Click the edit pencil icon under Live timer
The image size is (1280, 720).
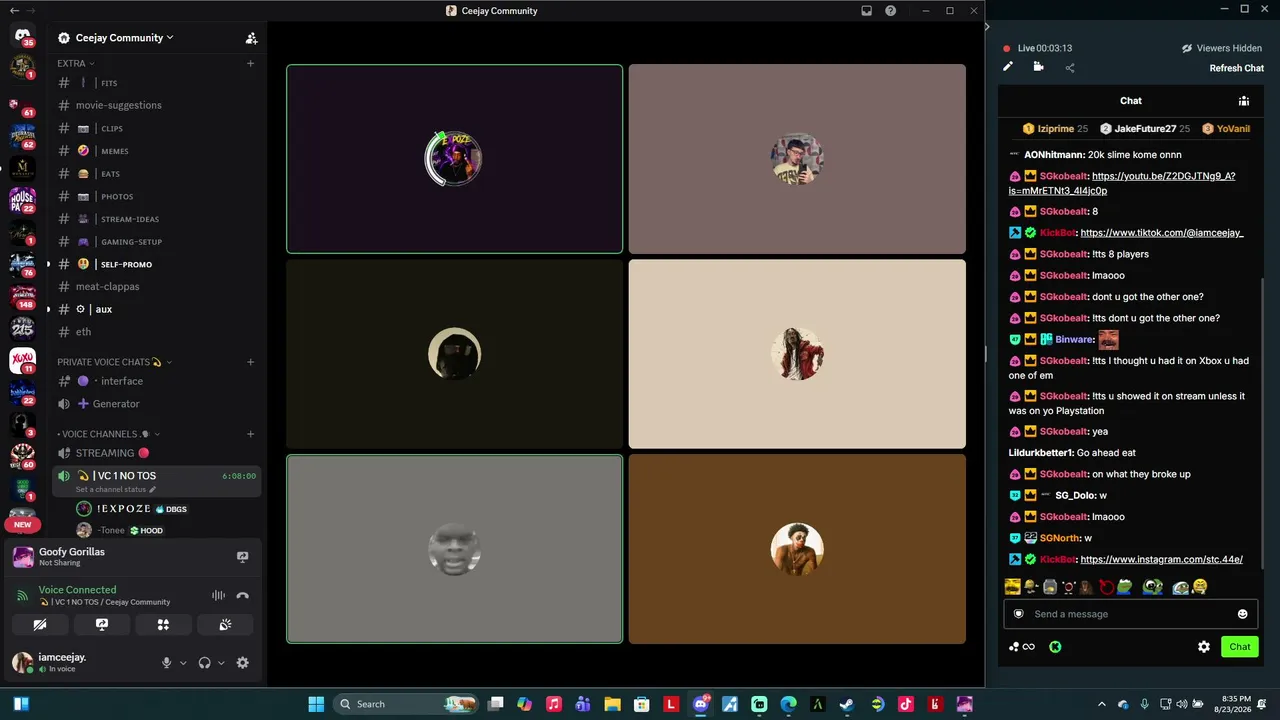click(x=1008, y=67)
